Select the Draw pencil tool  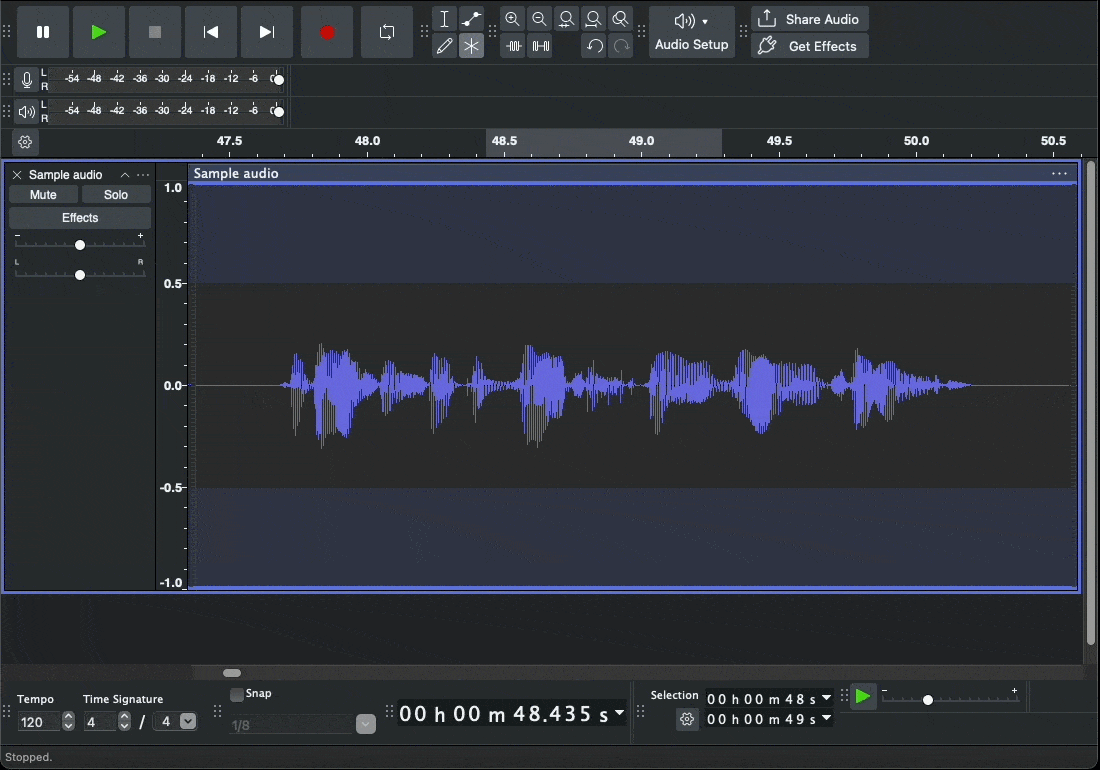pos(445,46)
